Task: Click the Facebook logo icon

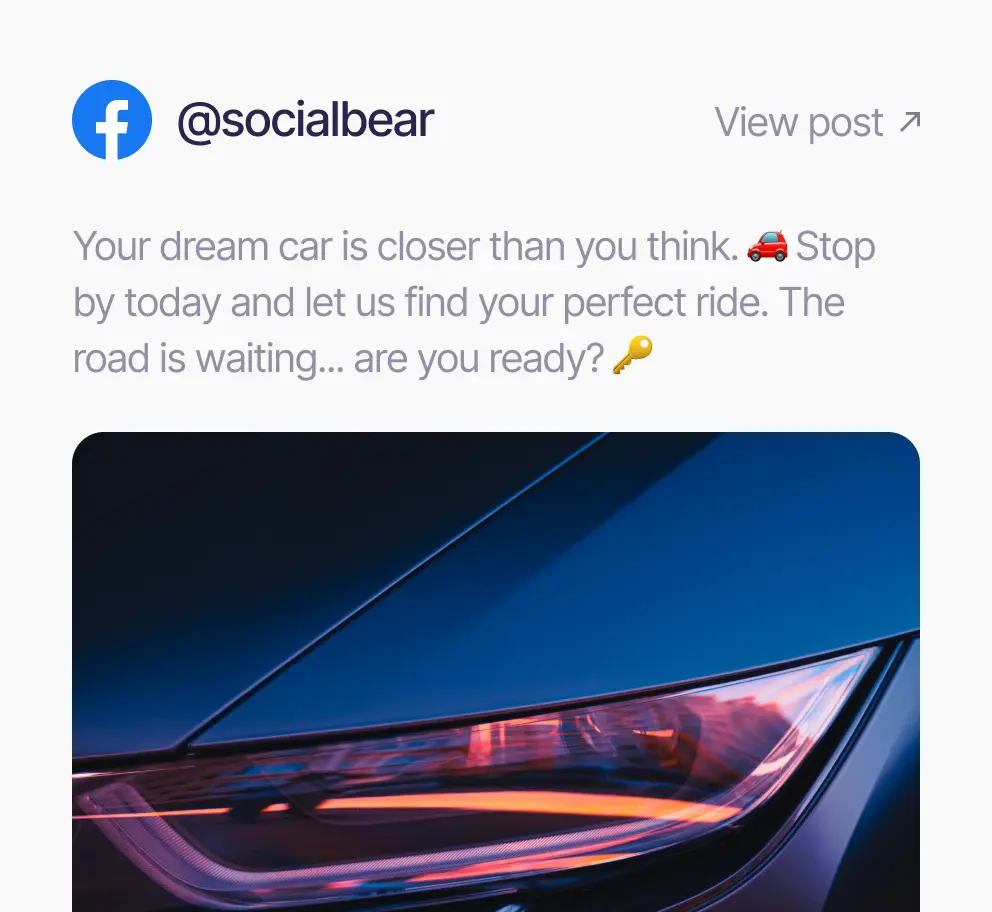Action: click(x=112, y=120)
